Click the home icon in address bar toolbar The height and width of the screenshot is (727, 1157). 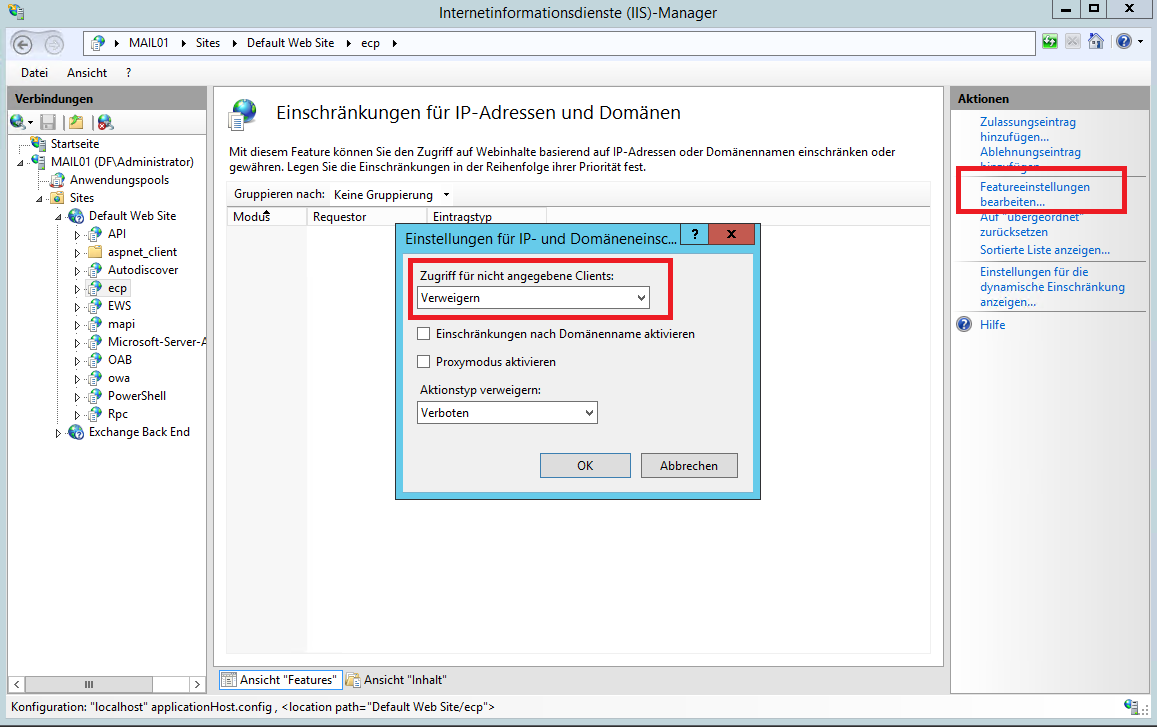tap(1096, 42)
